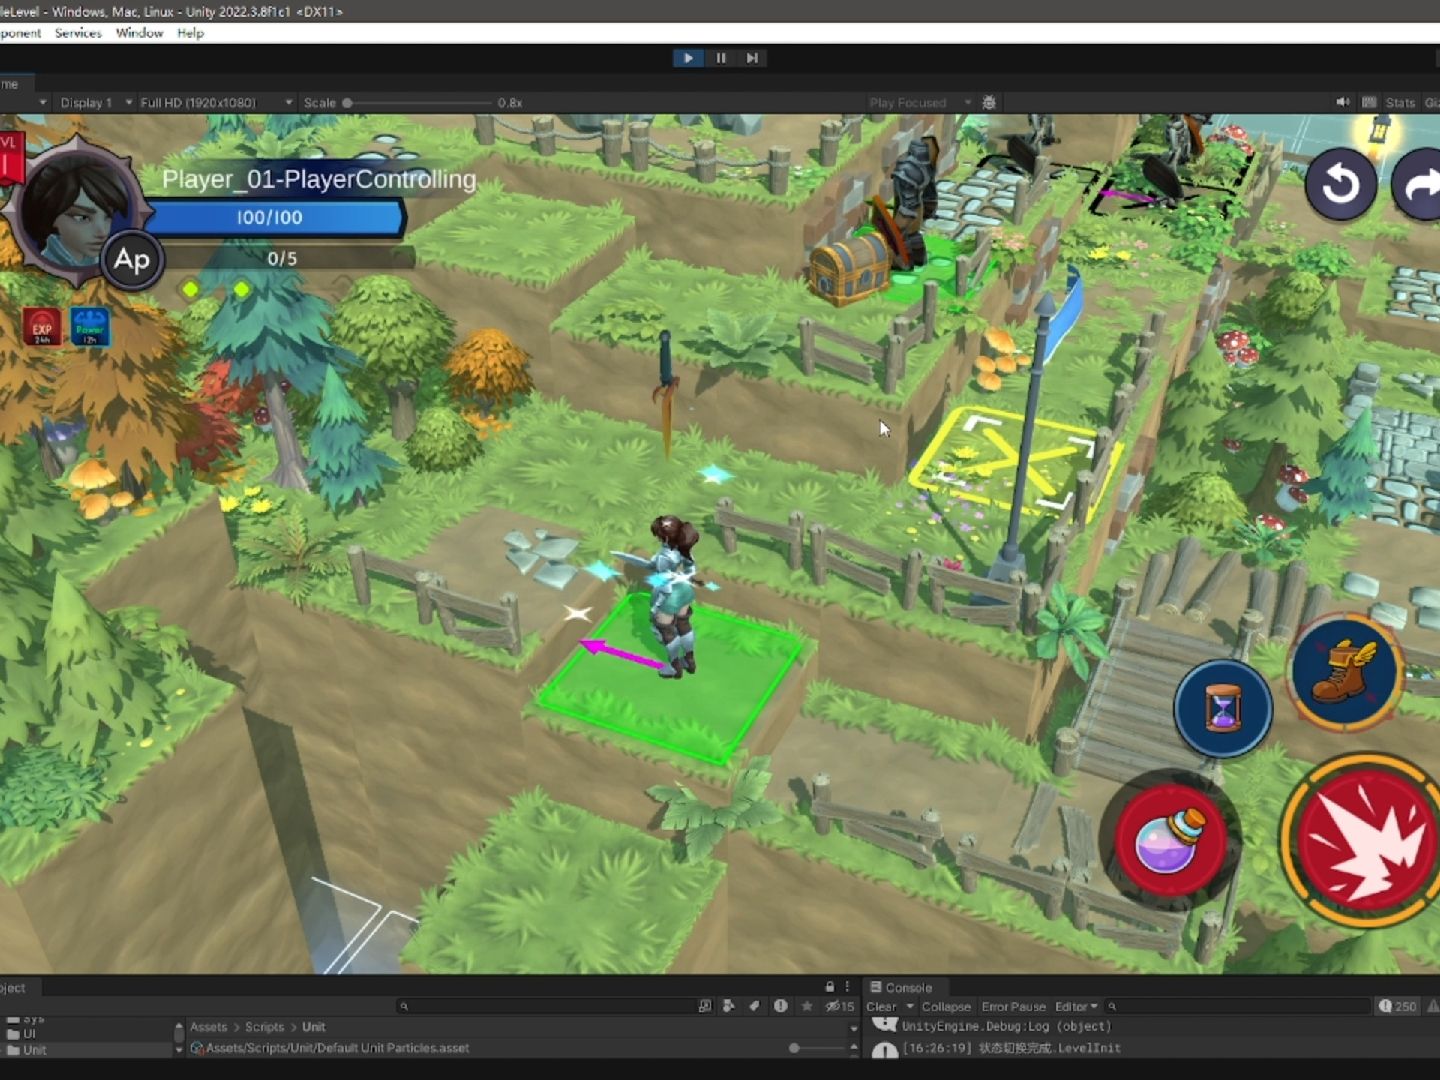Open the Window menu

point(139,33)
